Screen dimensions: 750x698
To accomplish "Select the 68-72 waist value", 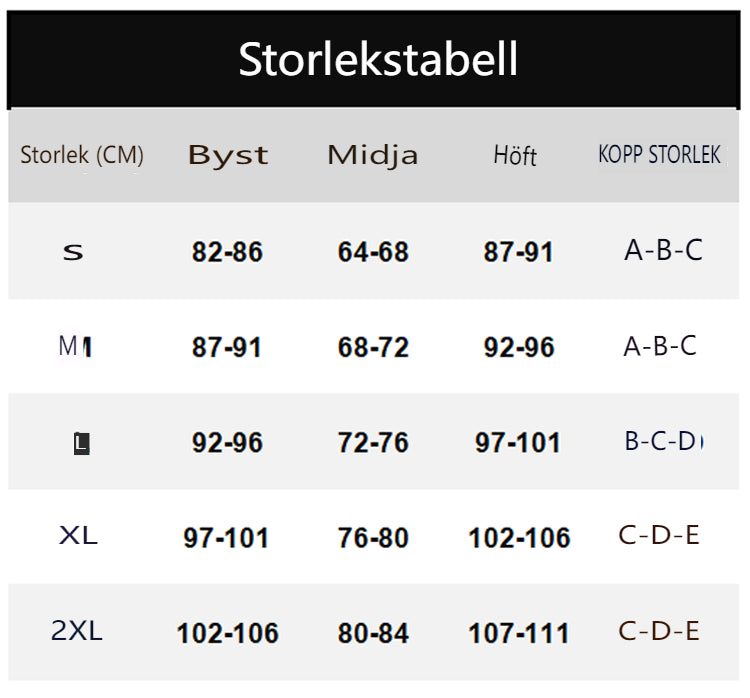I will 373,348.
